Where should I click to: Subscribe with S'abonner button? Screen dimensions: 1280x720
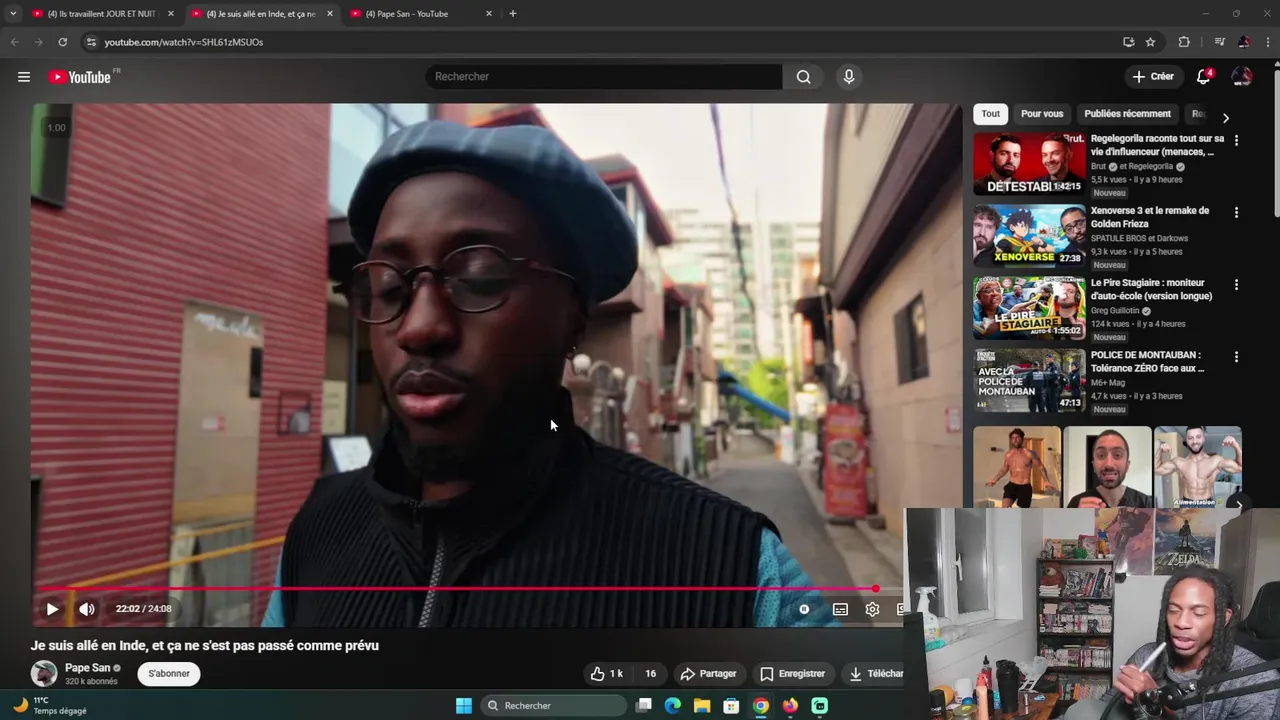[169, 674]
